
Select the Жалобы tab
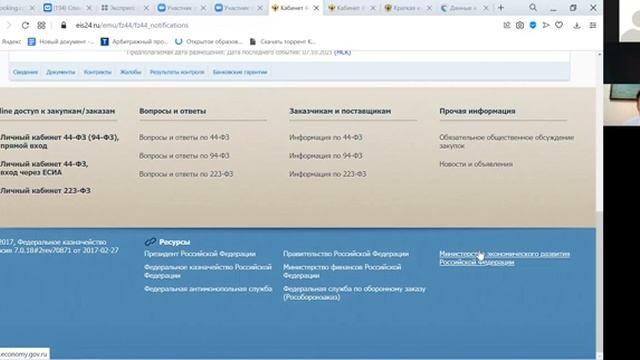[x=131, y=72]
